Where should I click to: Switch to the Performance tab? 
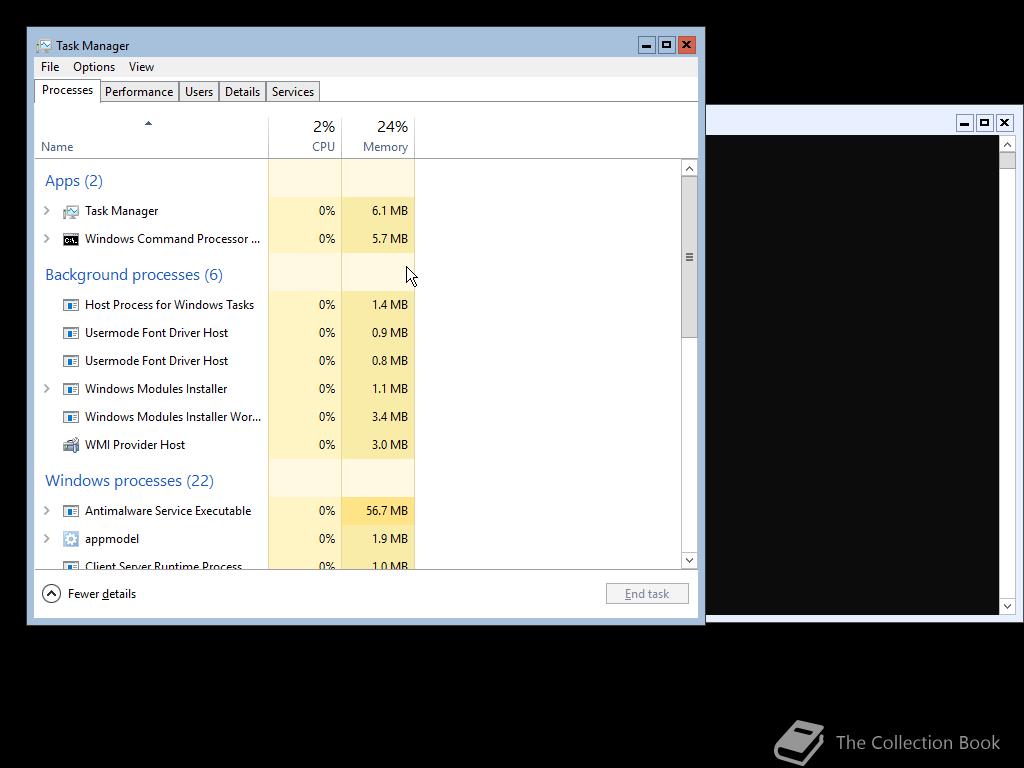click(x=139, y=91)
